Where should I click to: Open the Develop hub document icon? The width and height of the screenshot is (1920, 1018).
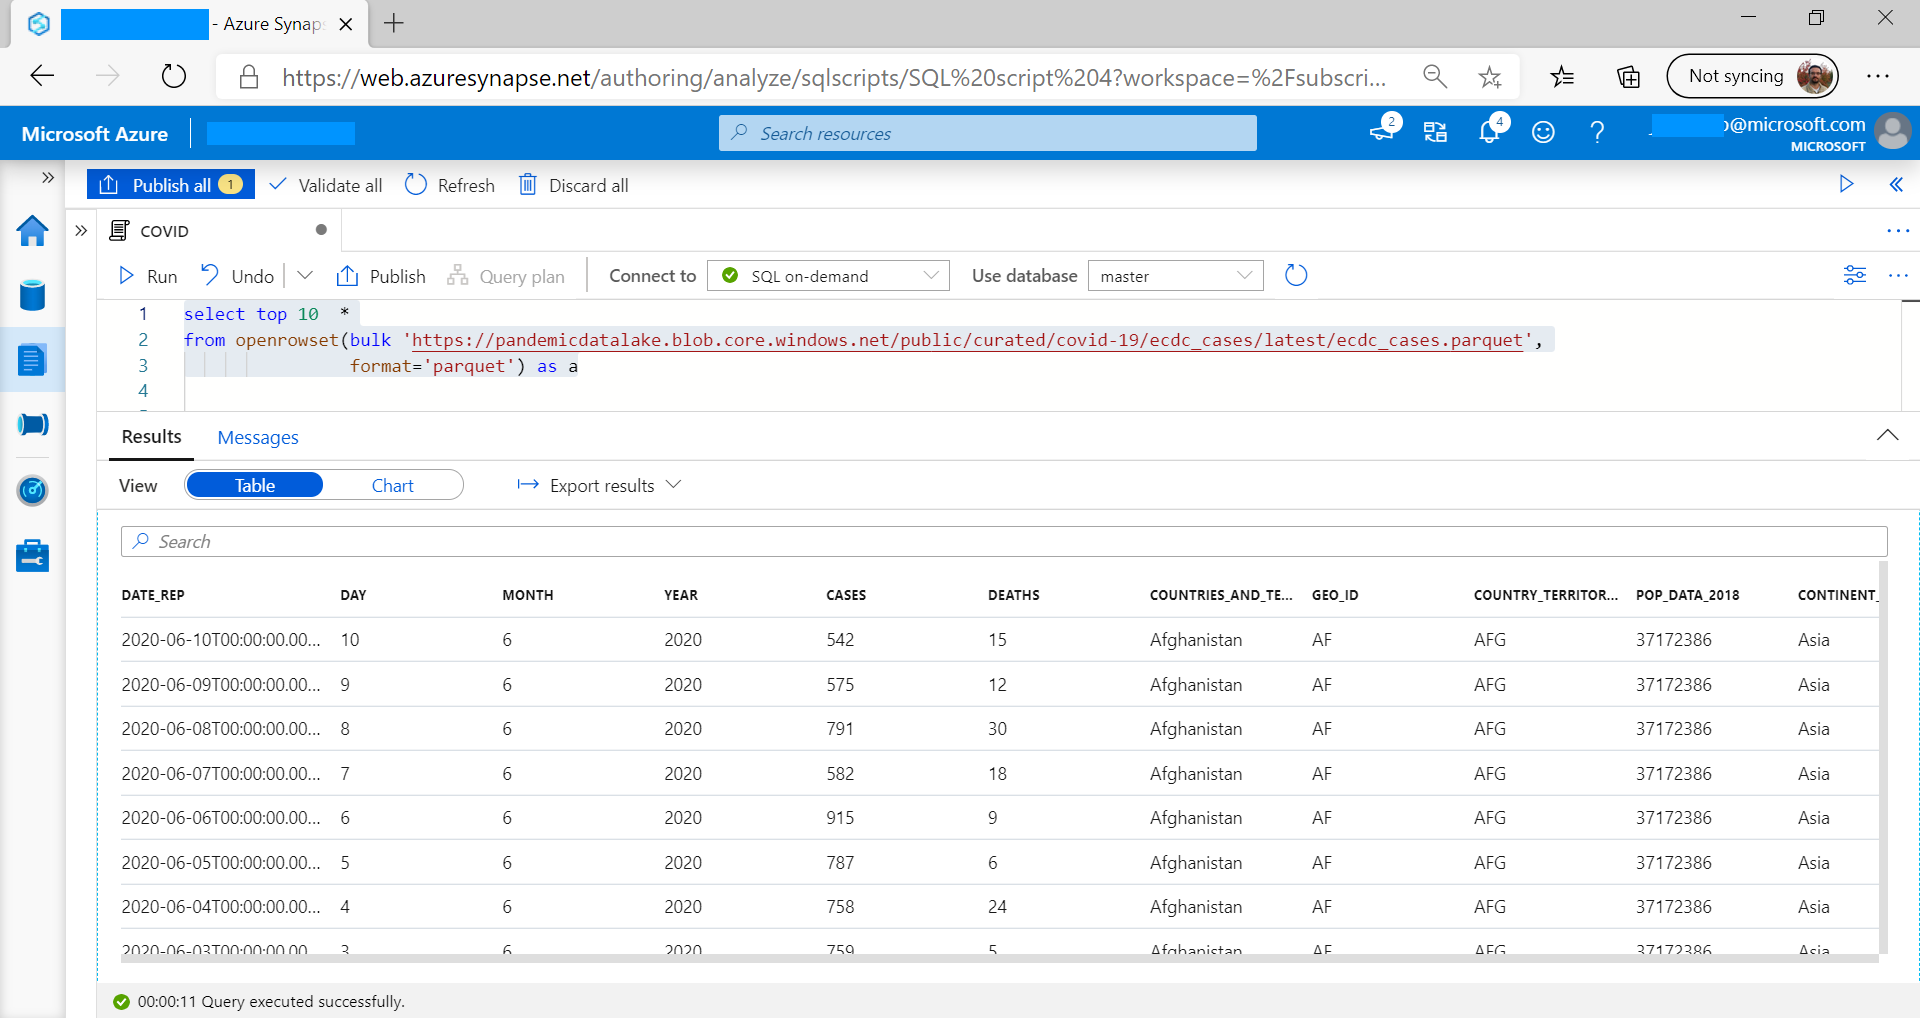pos(32,360)
